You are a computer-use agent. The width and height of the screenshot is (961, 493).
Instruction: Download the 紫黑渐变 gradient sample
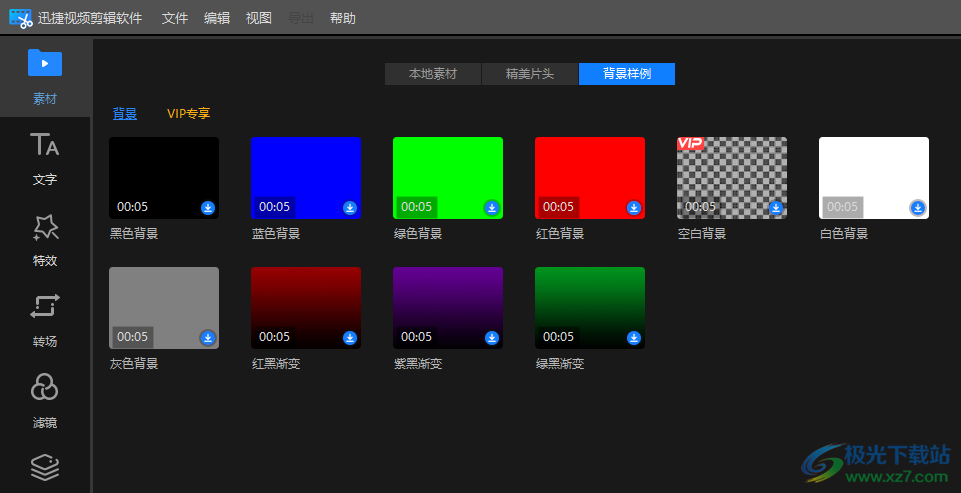pyautogui.click(x=492, y=338)
